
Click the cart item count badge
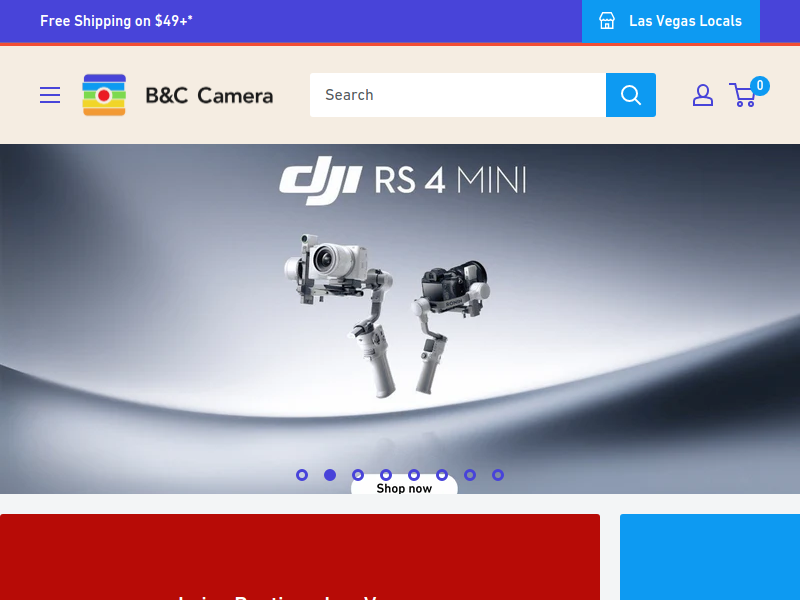[x=760, y=86]
